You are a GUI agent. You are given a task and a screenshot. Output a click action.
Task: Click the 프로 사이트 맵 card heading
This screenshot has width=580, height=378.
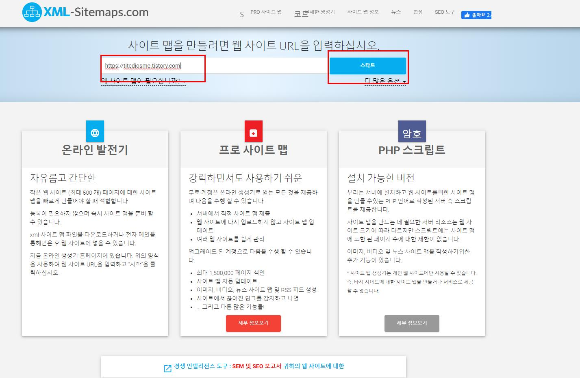click(253, 150)
